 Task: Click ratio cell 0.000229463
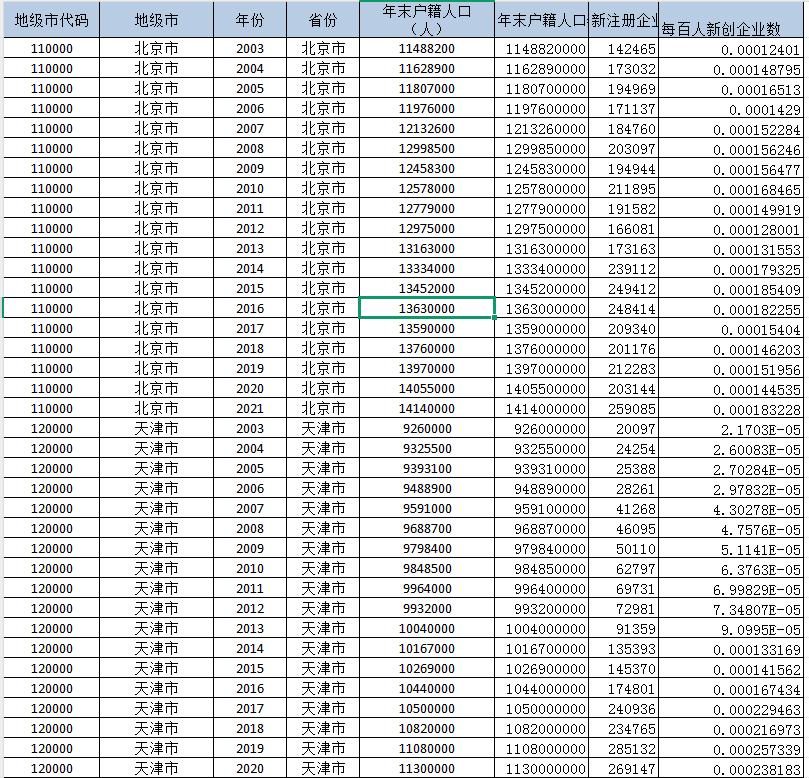tap(731, 709)
